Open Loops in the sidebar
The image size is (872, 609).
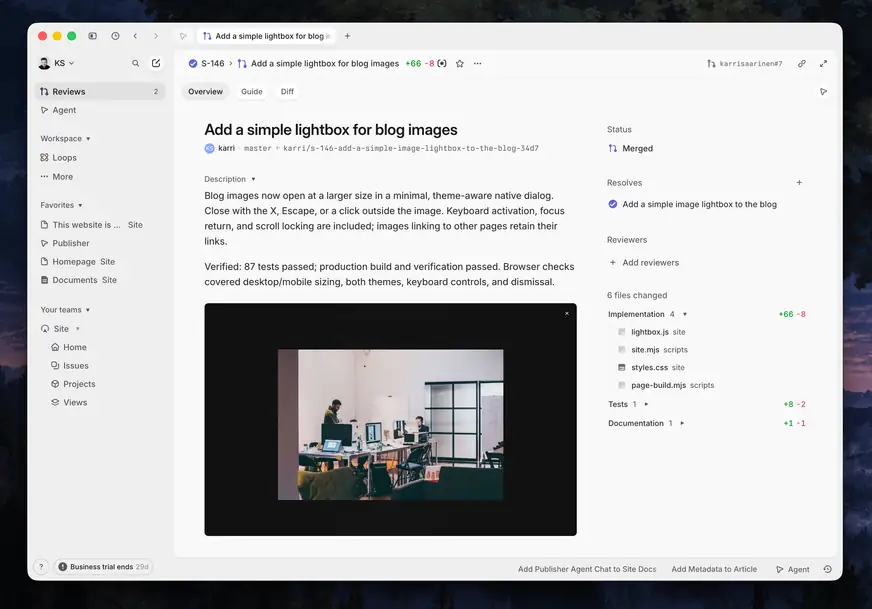pyautogui.click(x=58, y=158)
